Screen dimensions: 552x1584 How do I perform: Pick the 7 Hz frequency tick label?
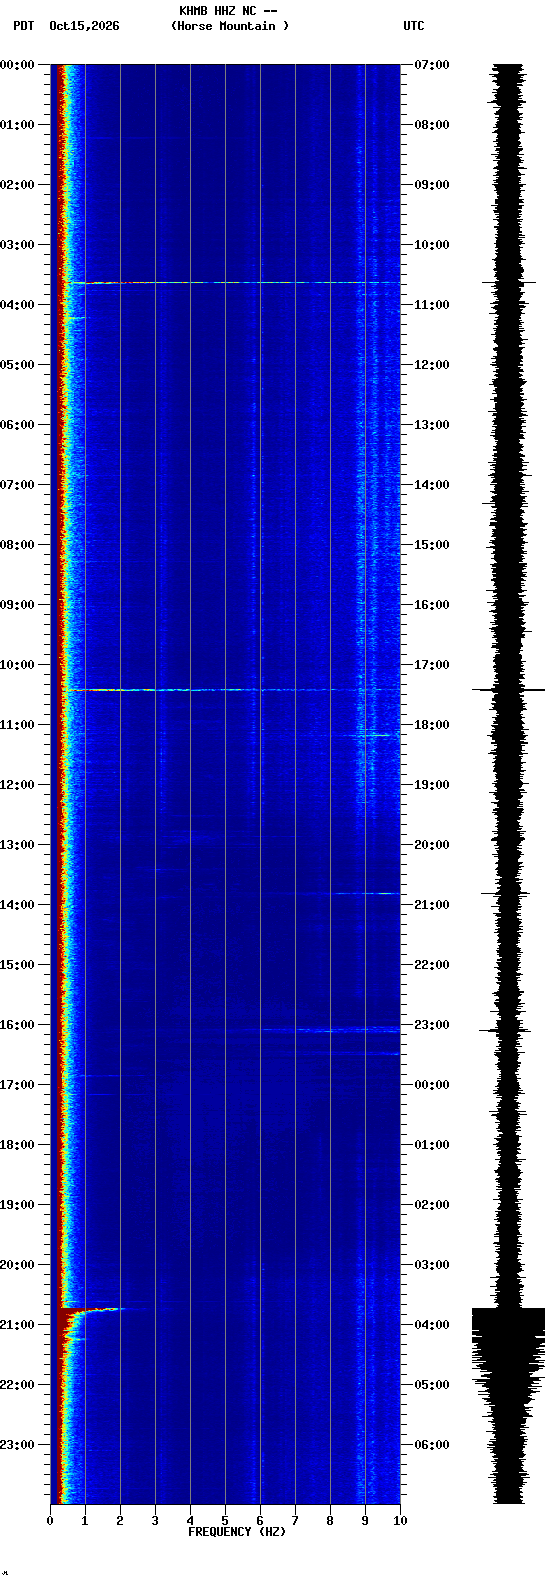(295, 1521)
